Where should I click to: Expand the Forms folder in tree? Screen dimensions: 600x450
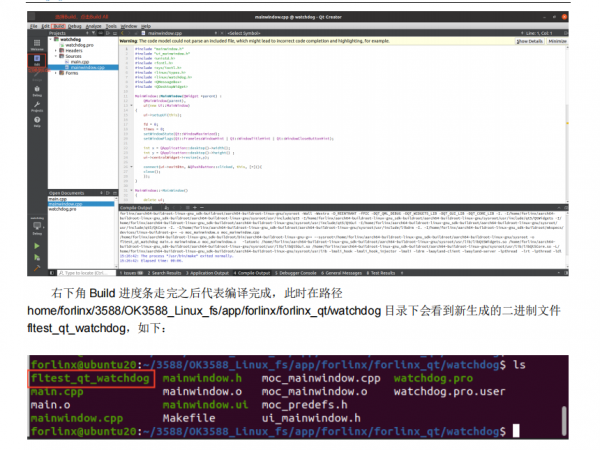(56, 75)
